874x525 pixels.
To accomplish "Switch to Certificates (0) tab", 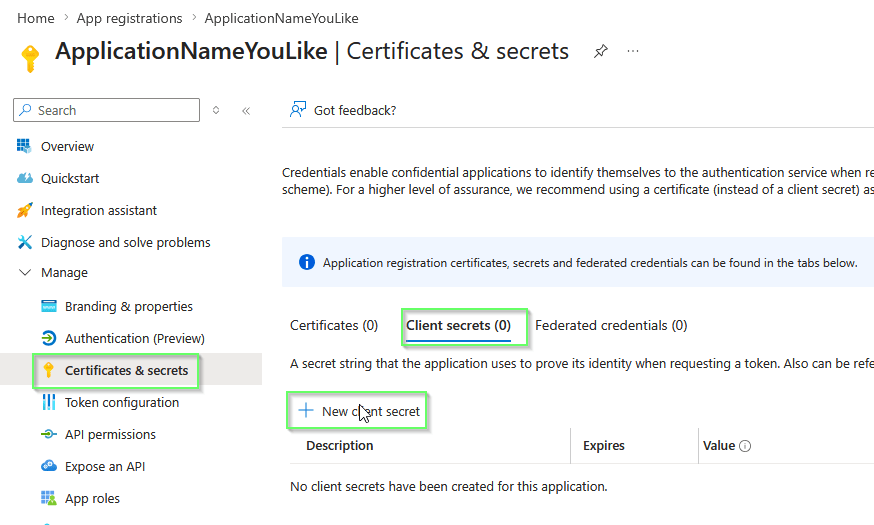I will point(334,325).
